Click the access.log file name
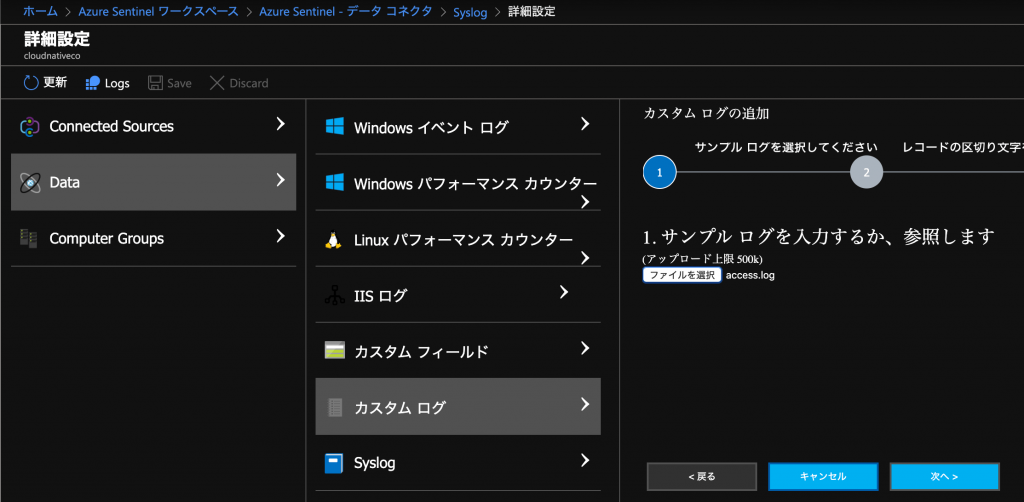1024x502 pixels. tap(750, 275)
